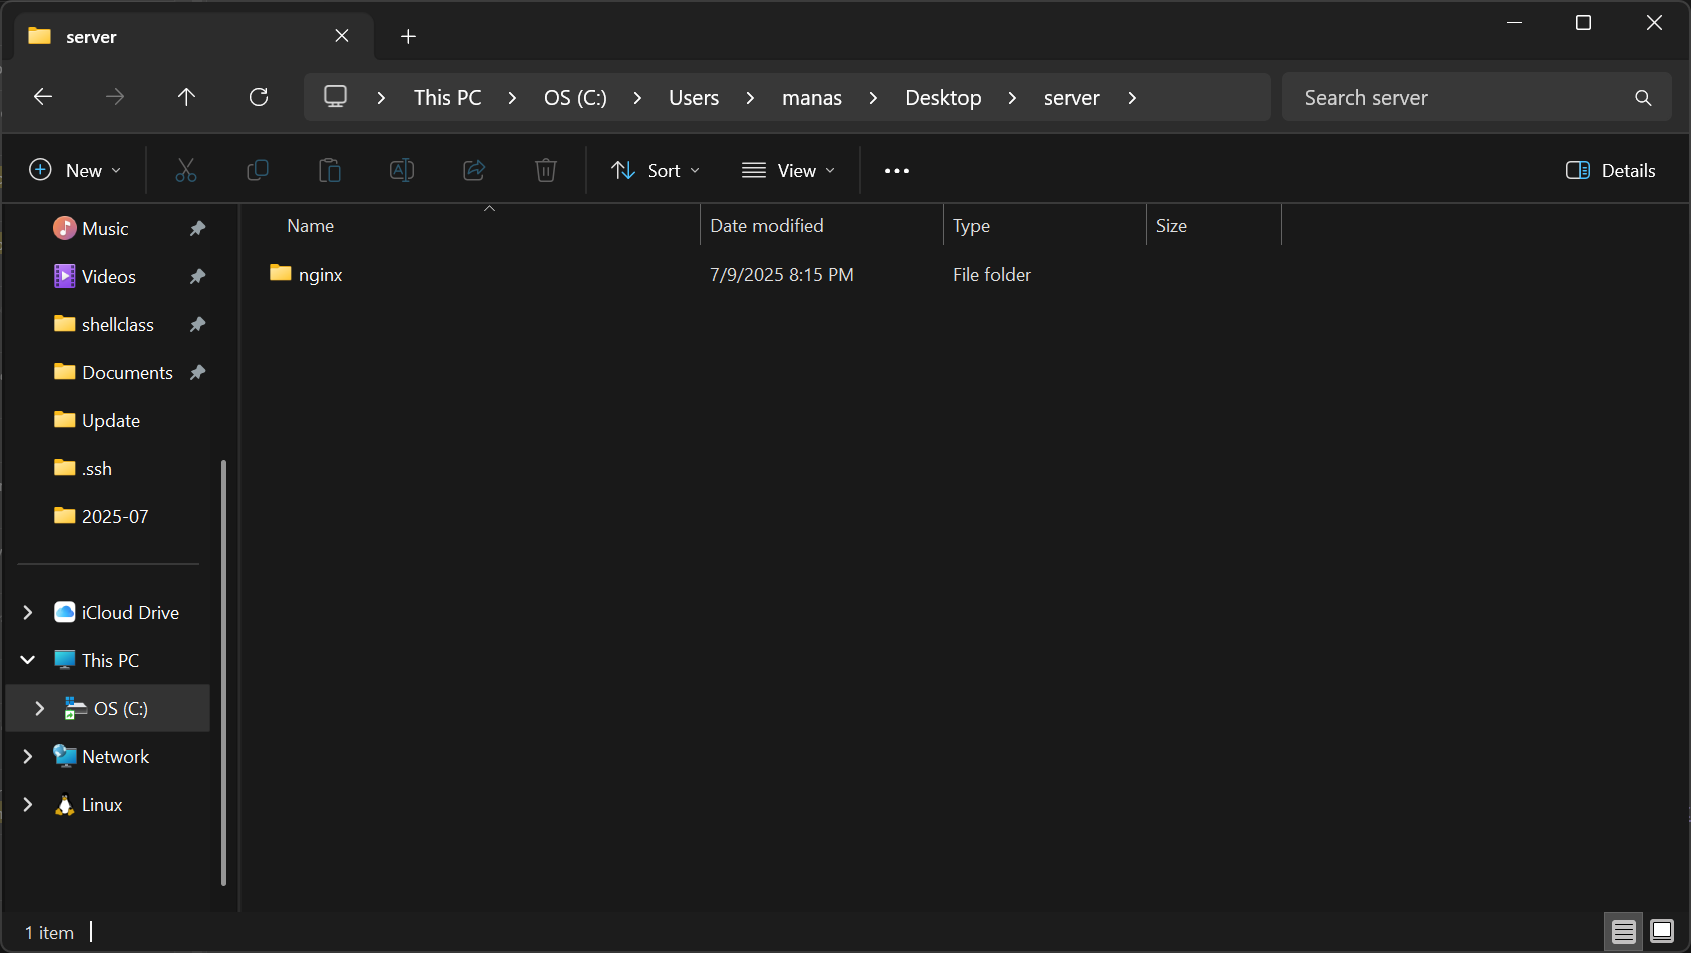
Task: Select Network in navigation pane
Action: [x=115, y=757]
